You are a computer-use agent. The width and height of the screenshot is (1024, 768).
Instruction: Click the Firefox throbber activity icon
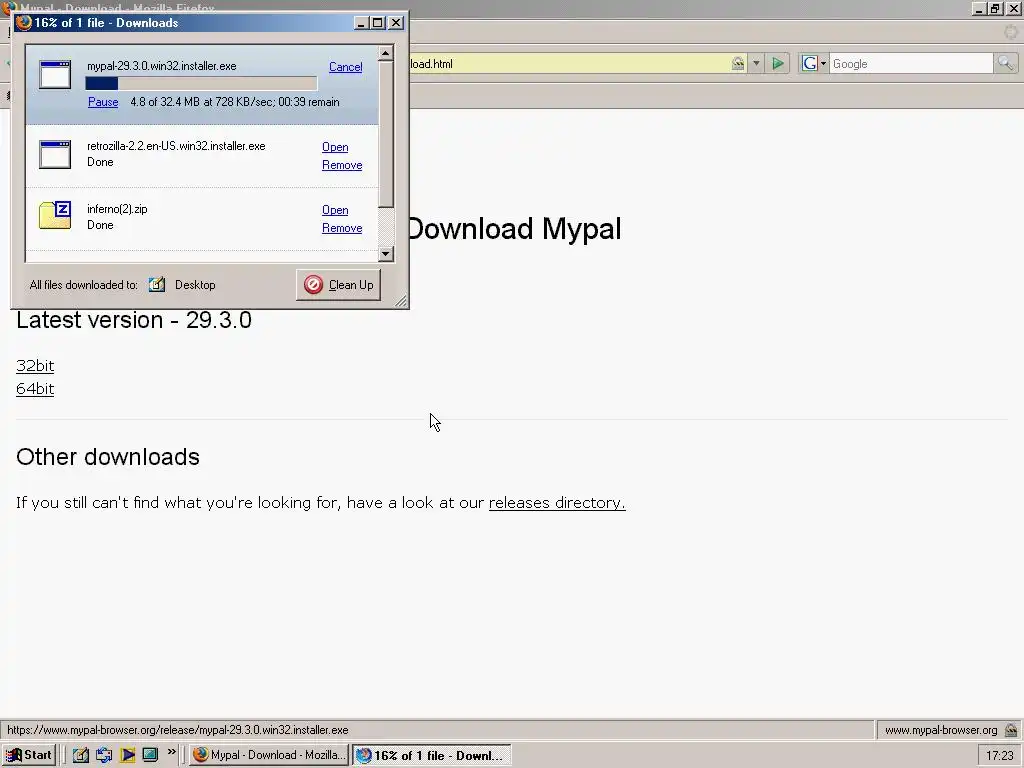click(x=1011, y=31)
